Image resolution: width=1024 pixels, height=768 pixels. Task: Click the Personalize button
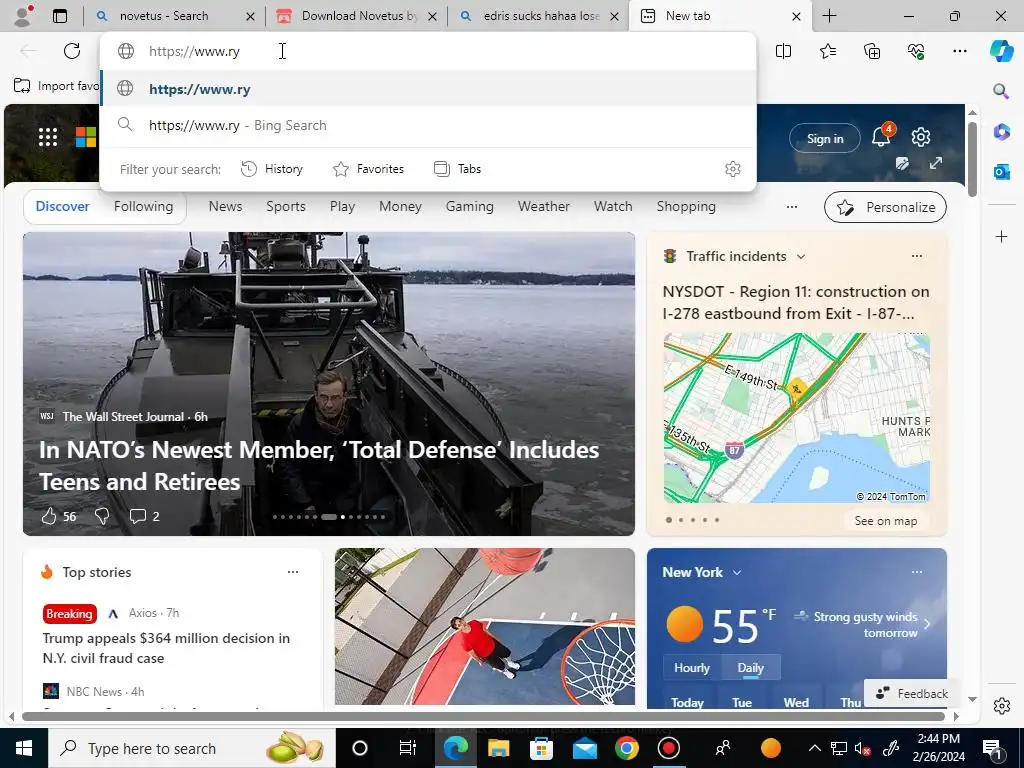click(x=885, y=207)
